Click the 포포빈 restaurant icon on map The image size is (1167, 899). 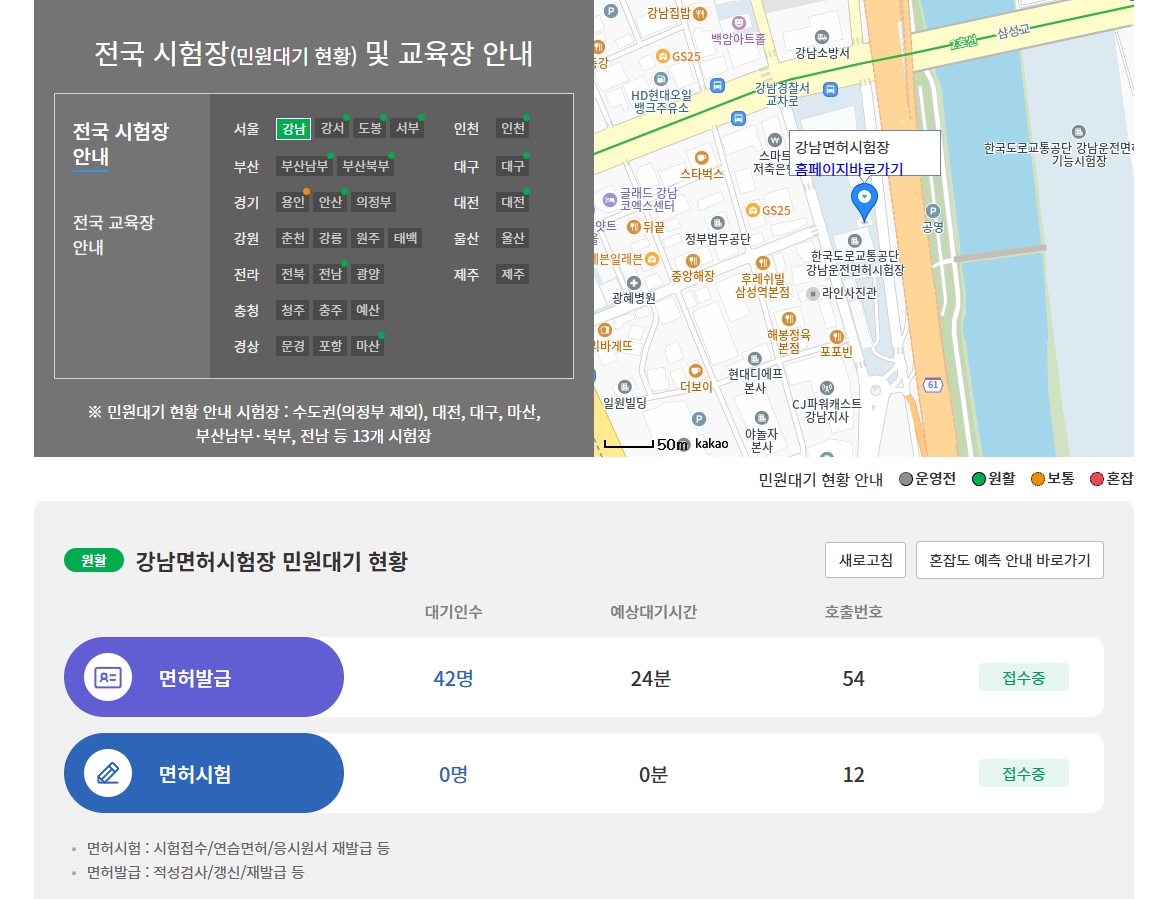coord(836,336)
